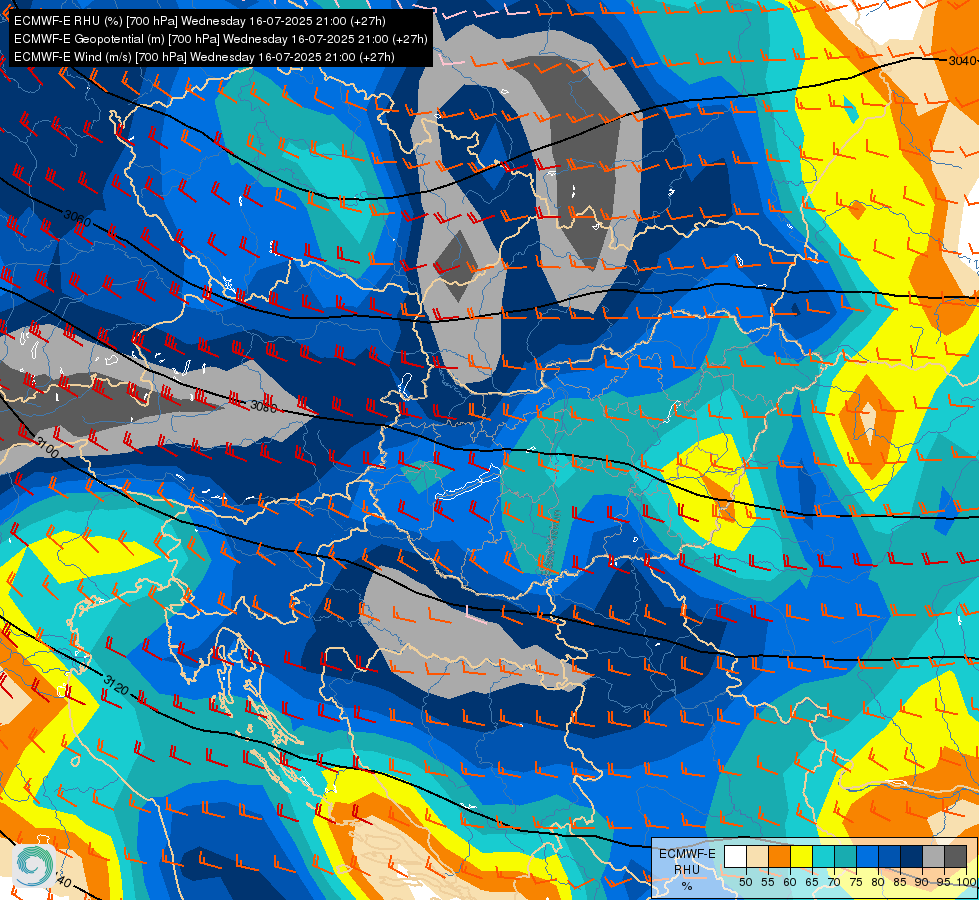Pick the light gray 90-95 legend swatch
979x900 pixels.
point(933,856)
